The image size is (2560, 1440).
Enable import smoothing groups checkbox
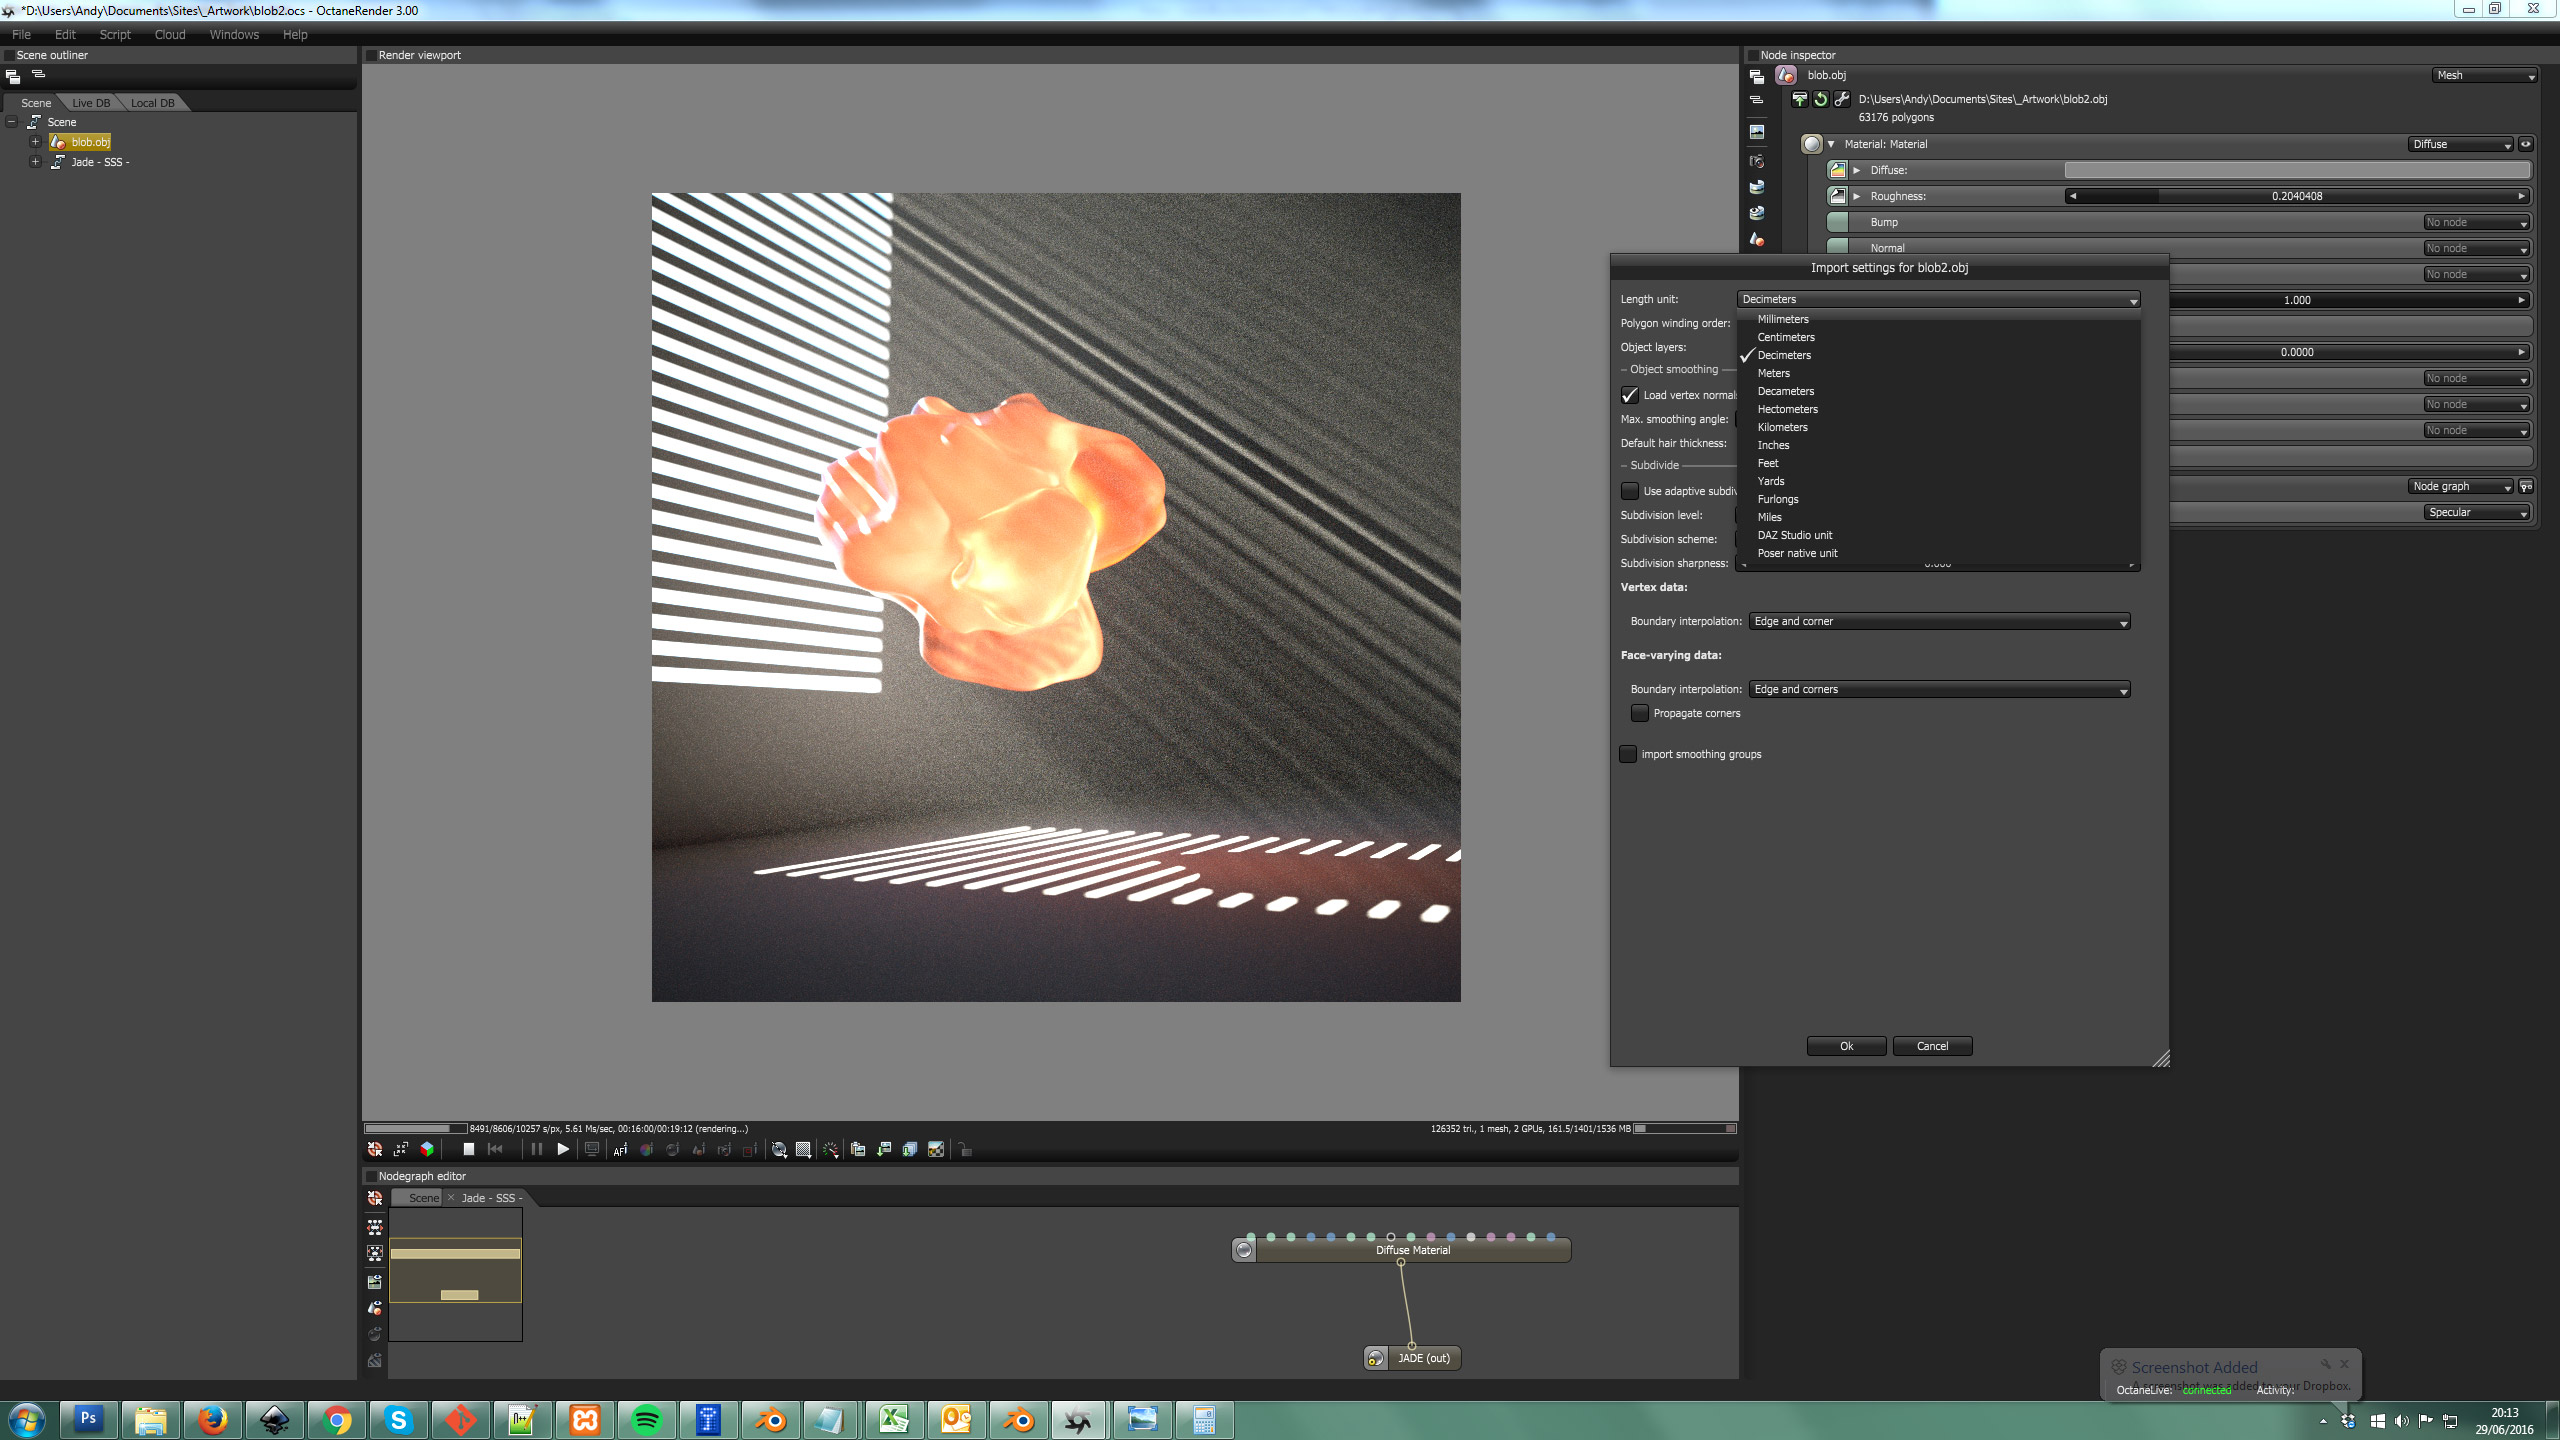pos(1629,754)
